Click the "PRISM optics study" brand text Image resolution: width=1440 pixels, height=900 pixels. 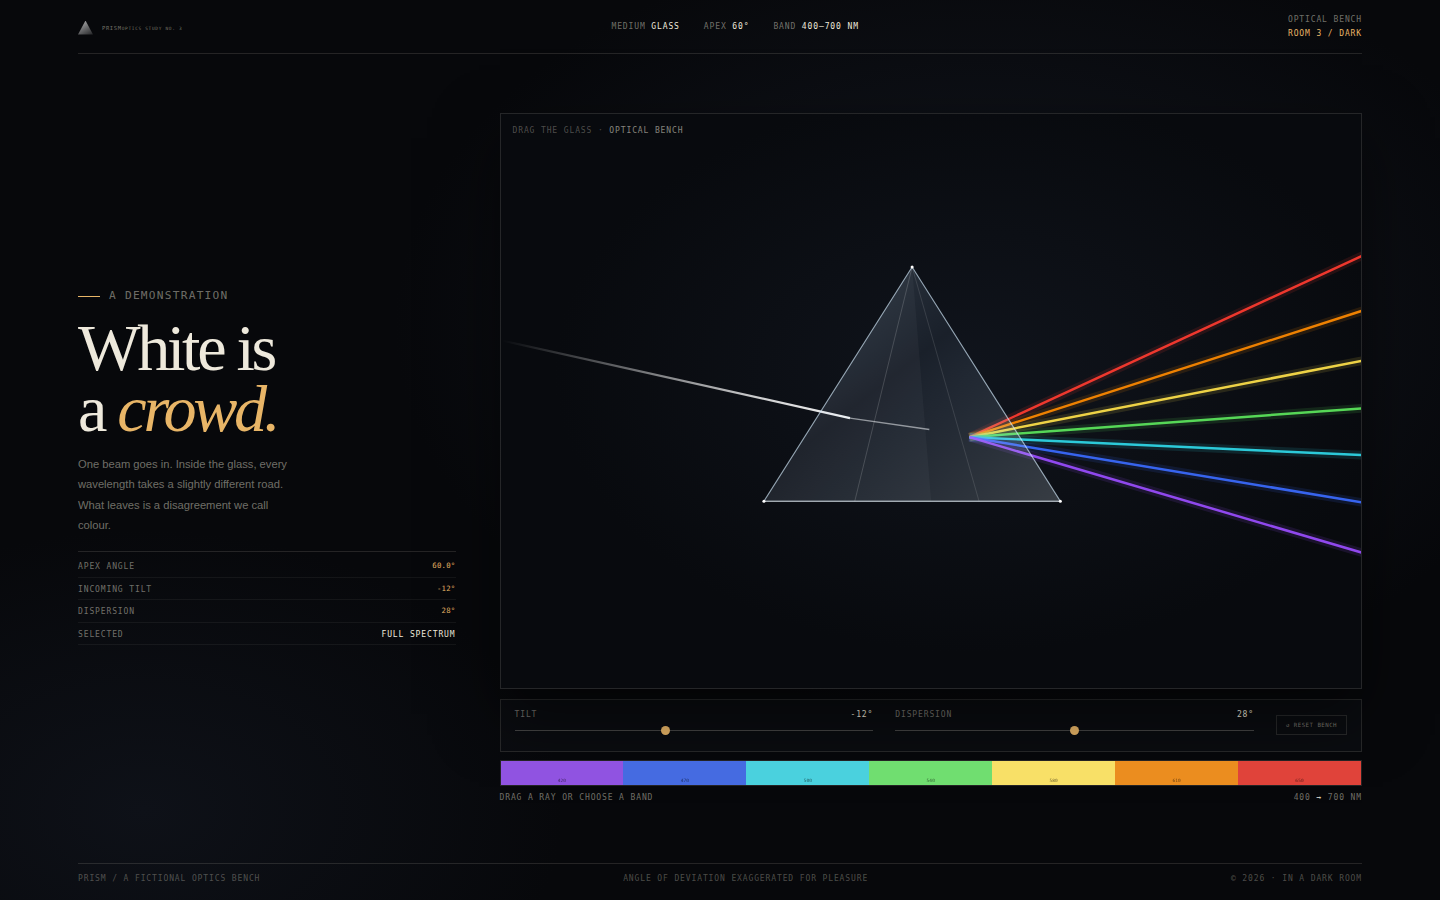pos(142,28)
